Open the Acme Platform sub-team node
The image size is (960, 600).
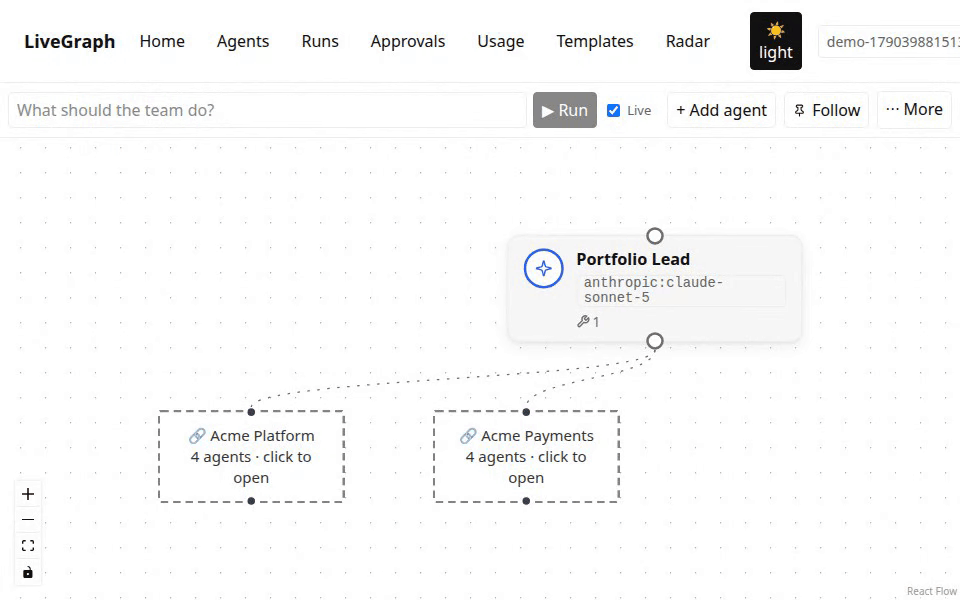251,457
